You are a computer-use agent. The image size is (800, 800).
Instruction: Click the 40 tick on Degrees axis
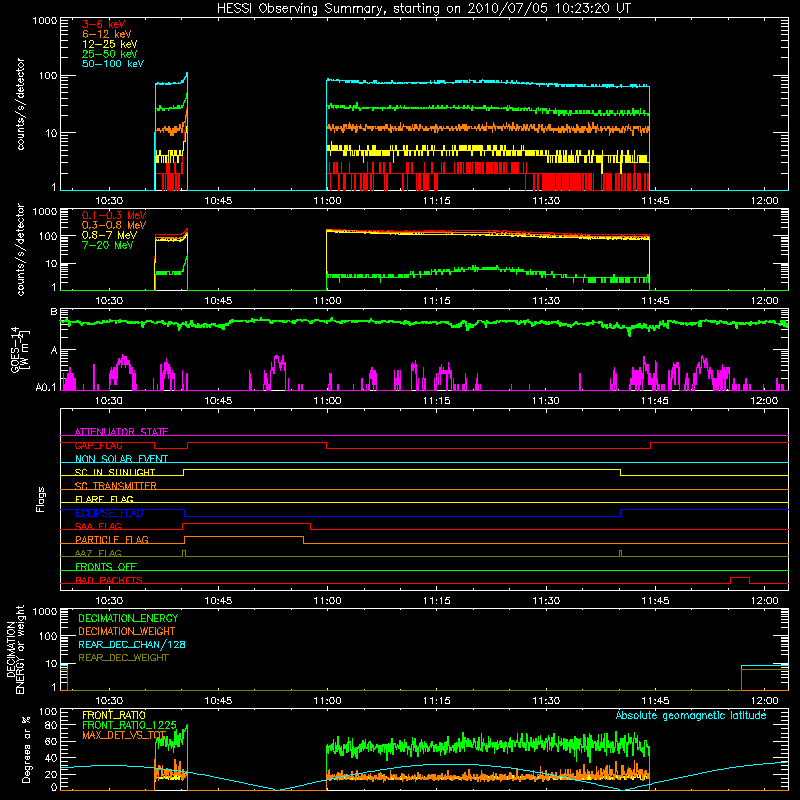(x=51, y=758)
